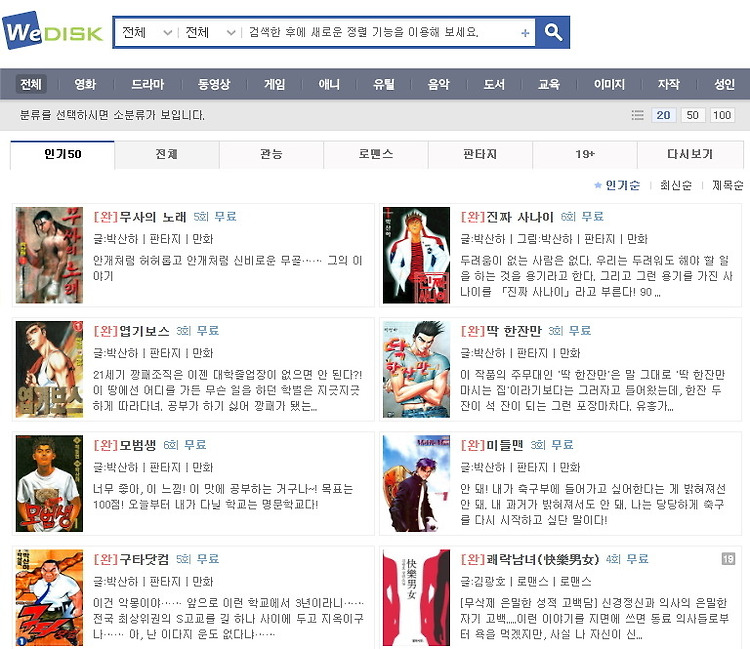This screenshot has width=750, height=649.
Task: Select the 자작 category
Action: [669, 84]
